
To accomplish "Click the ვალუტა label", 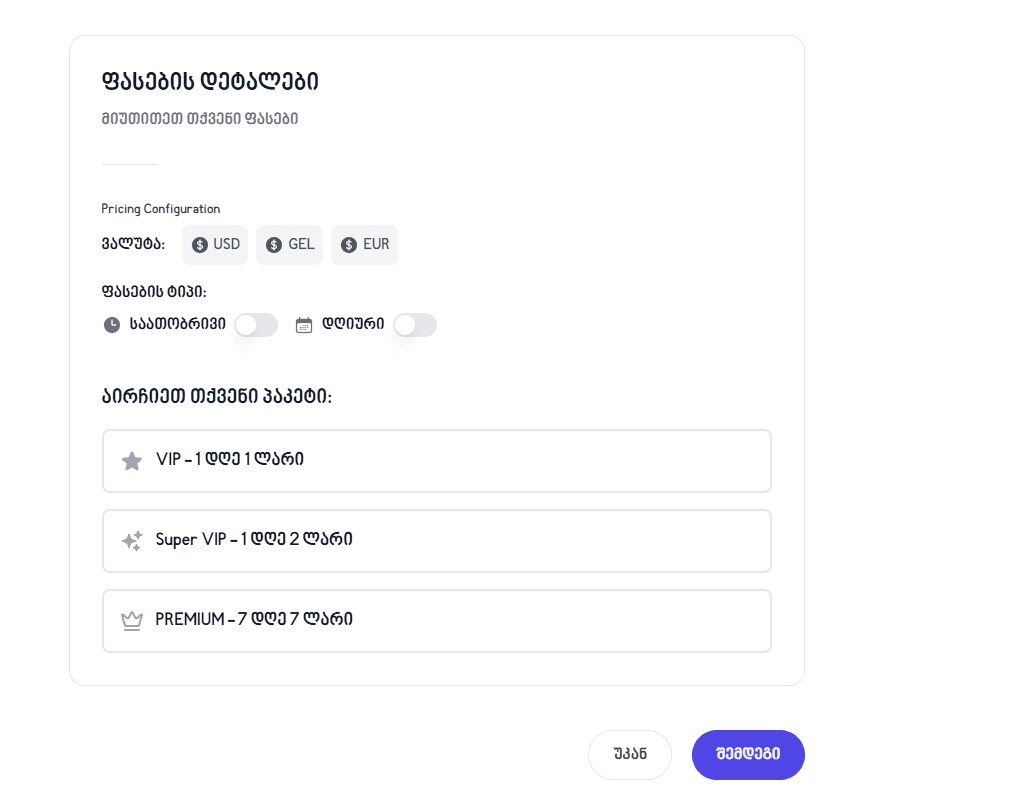I will 133,244.
